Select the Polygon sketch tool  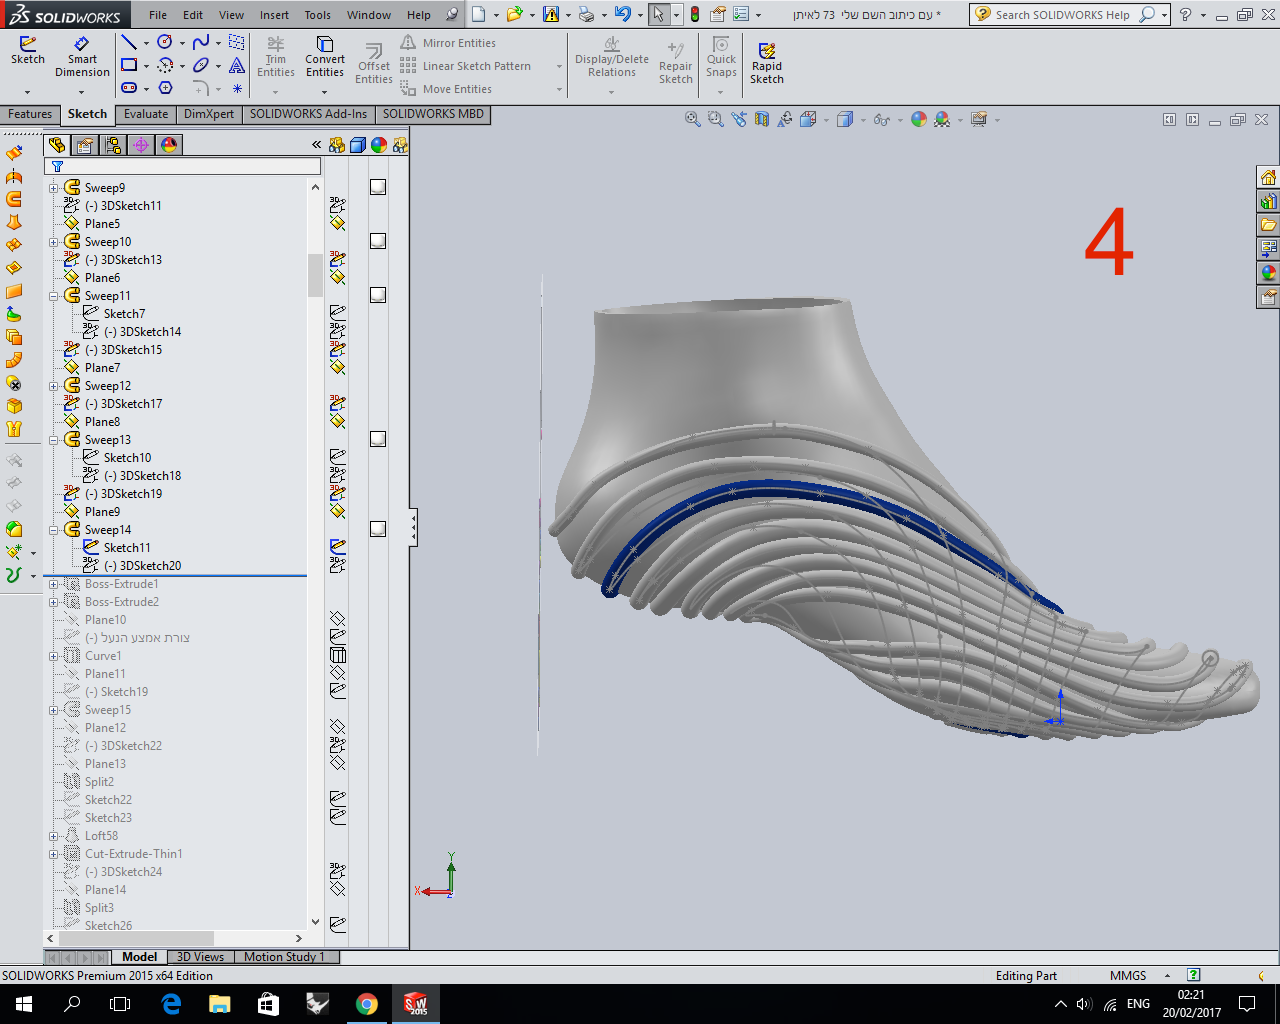click(166, 88)
